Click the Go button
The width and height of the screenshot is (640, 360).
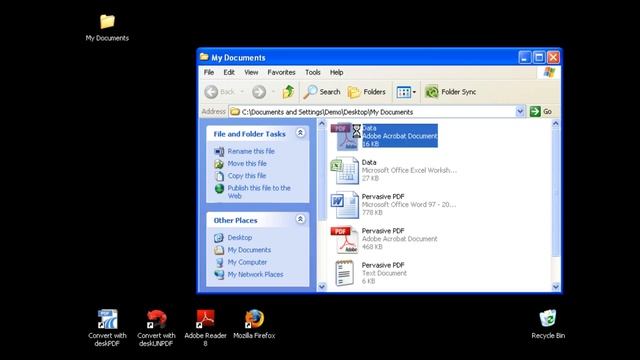click(x=541, y=111)
